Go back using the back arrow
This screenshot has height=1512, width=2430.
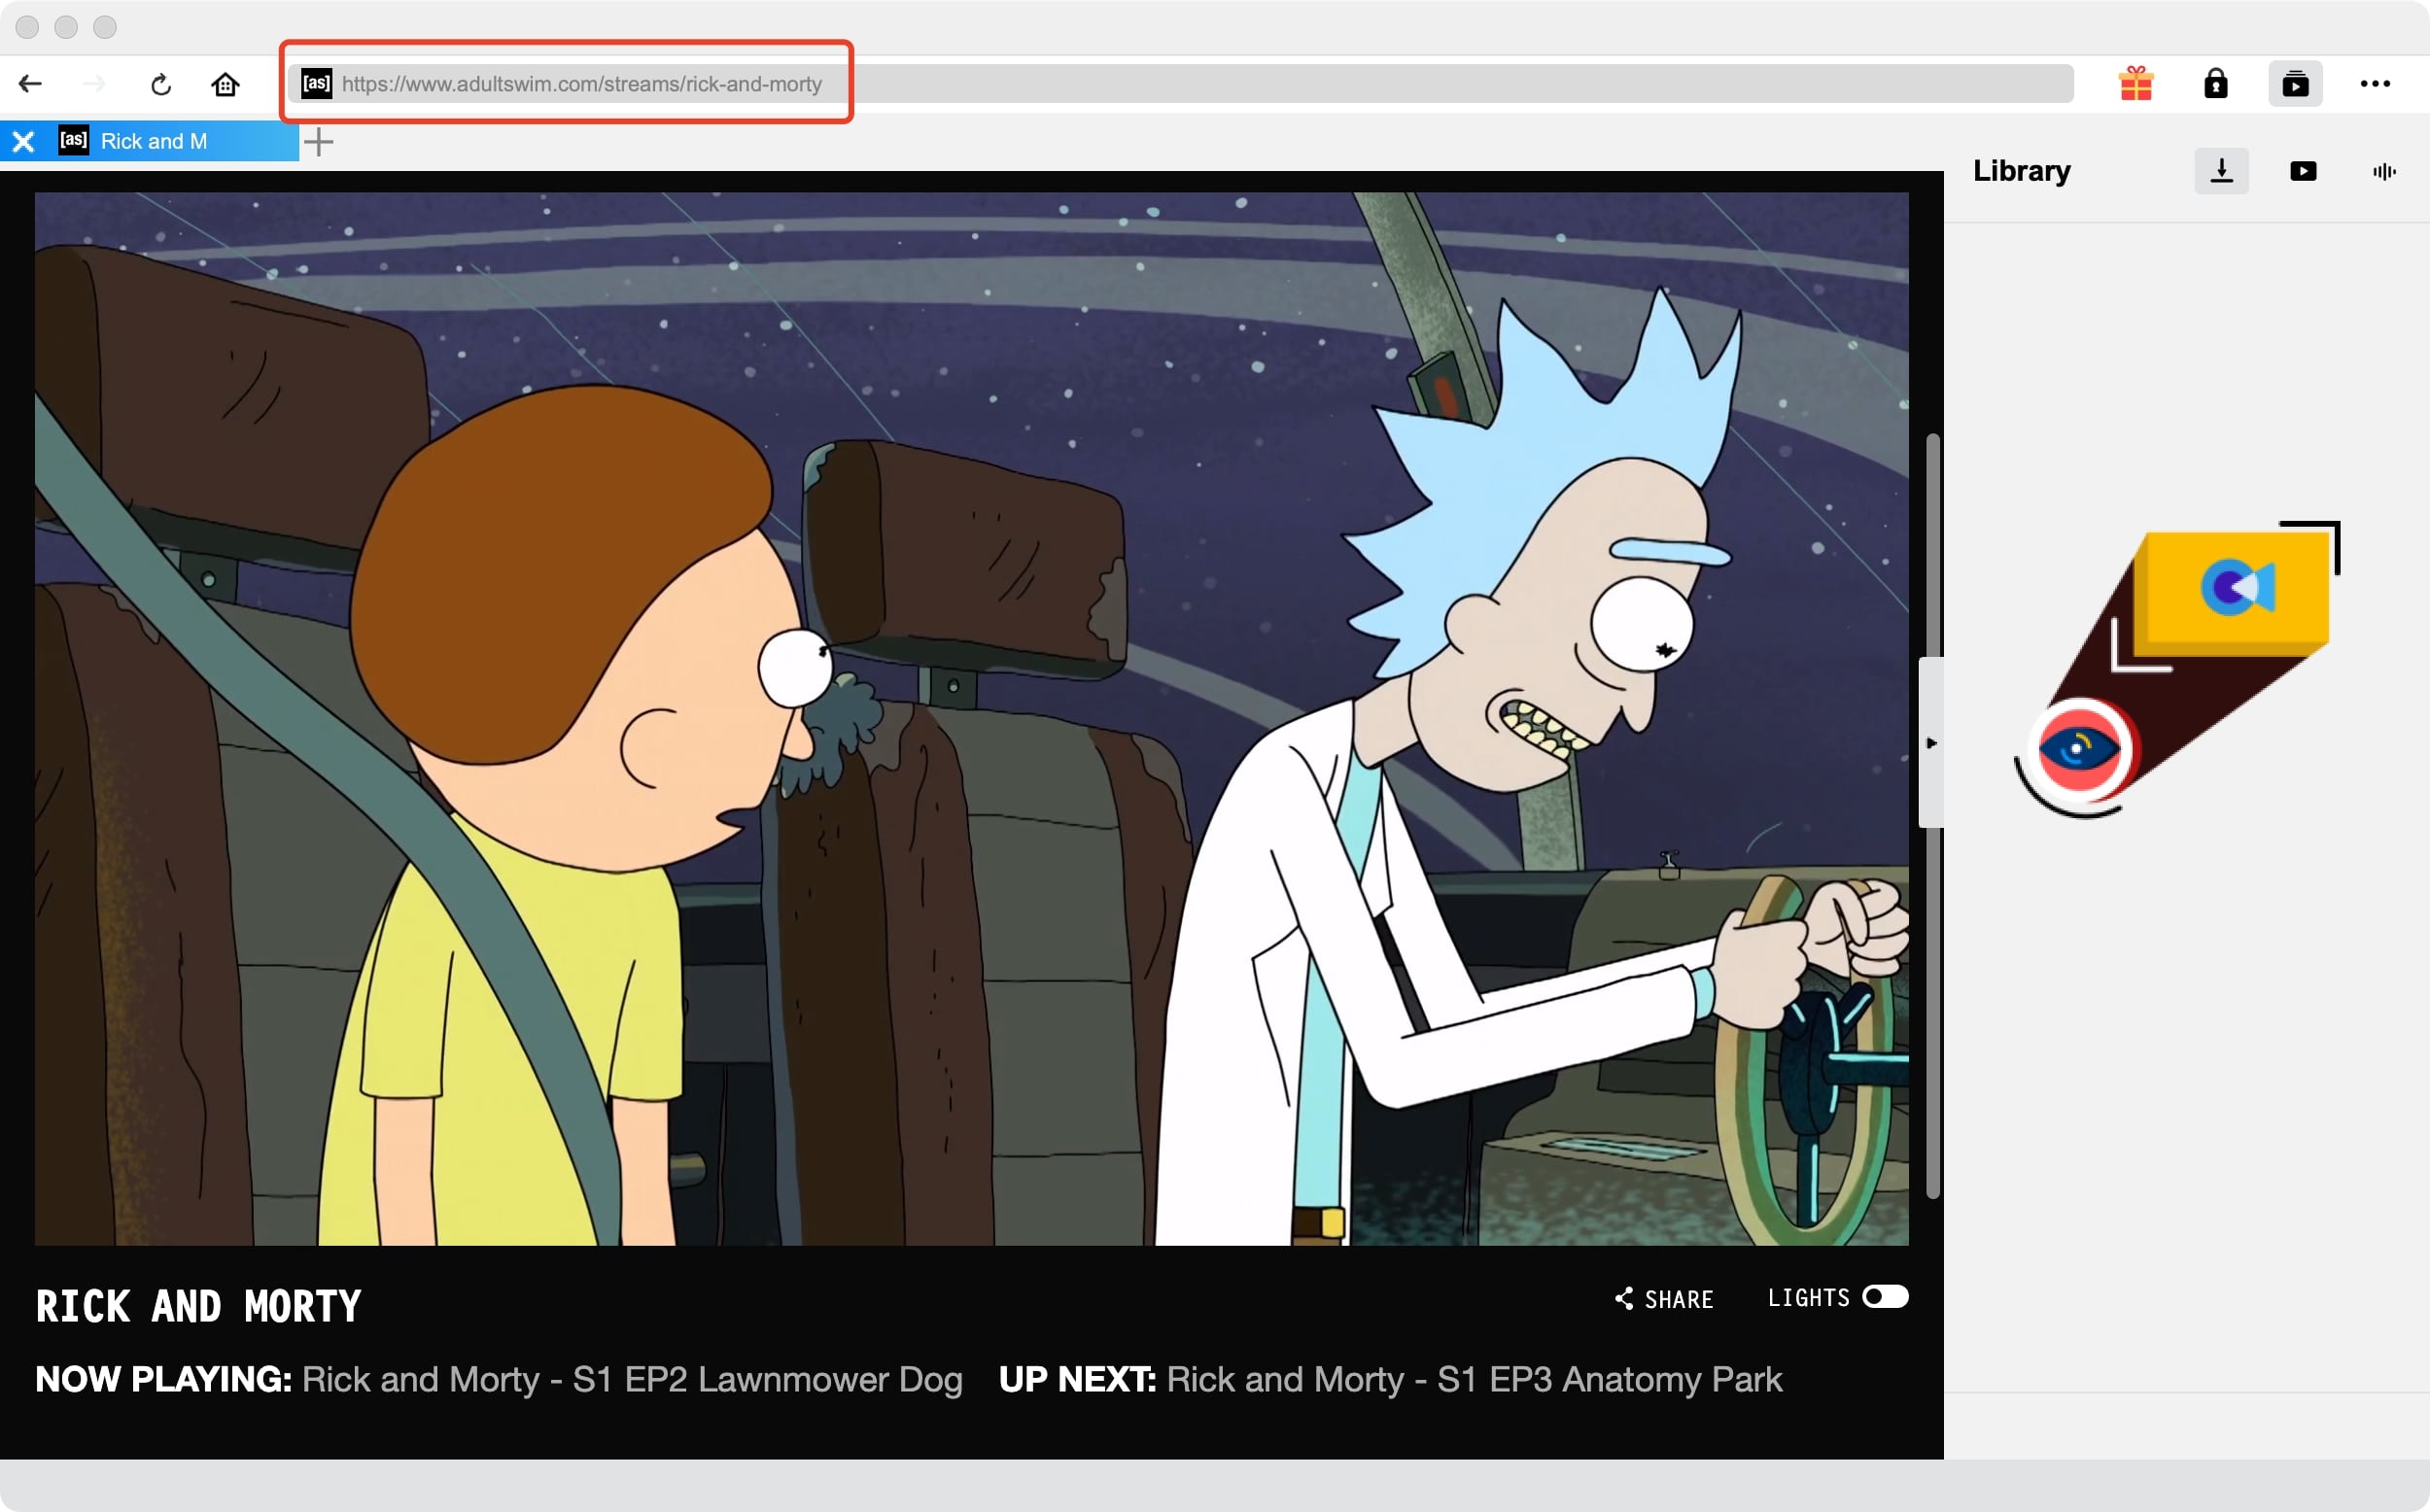(x=30, y=84)
